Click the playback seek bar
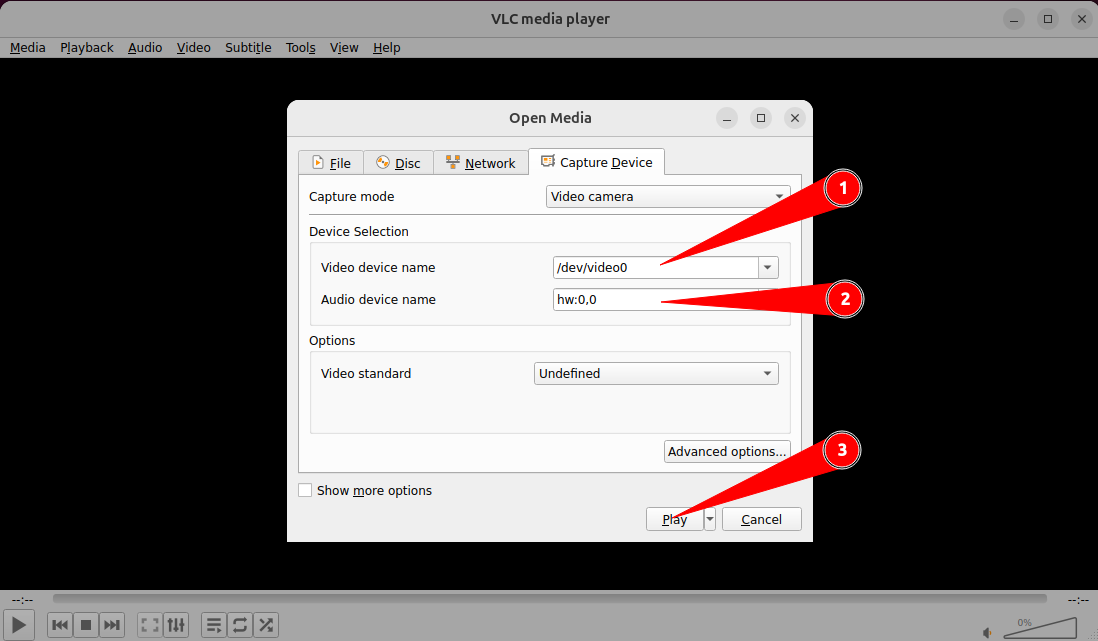 pos(550,599)
